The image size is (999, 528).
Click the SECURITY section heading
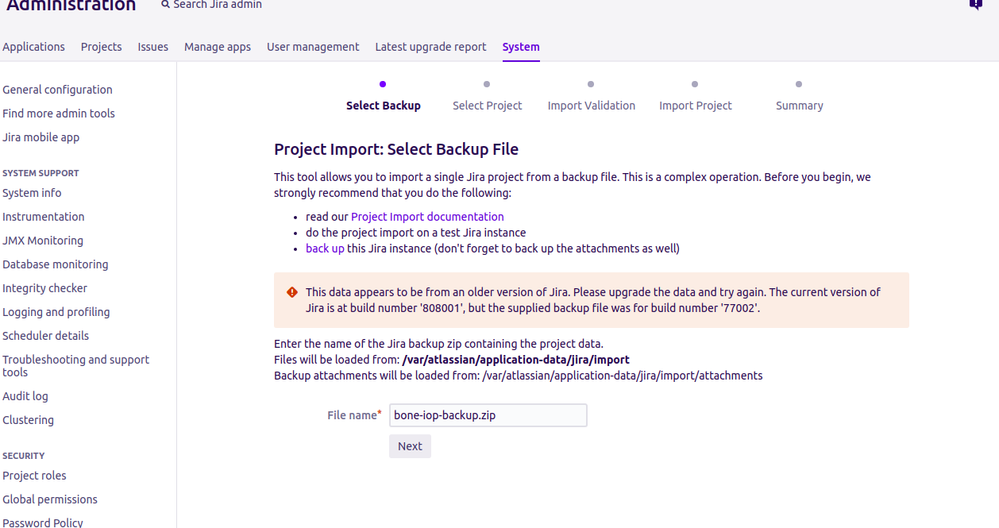click(x=24, y=456)
